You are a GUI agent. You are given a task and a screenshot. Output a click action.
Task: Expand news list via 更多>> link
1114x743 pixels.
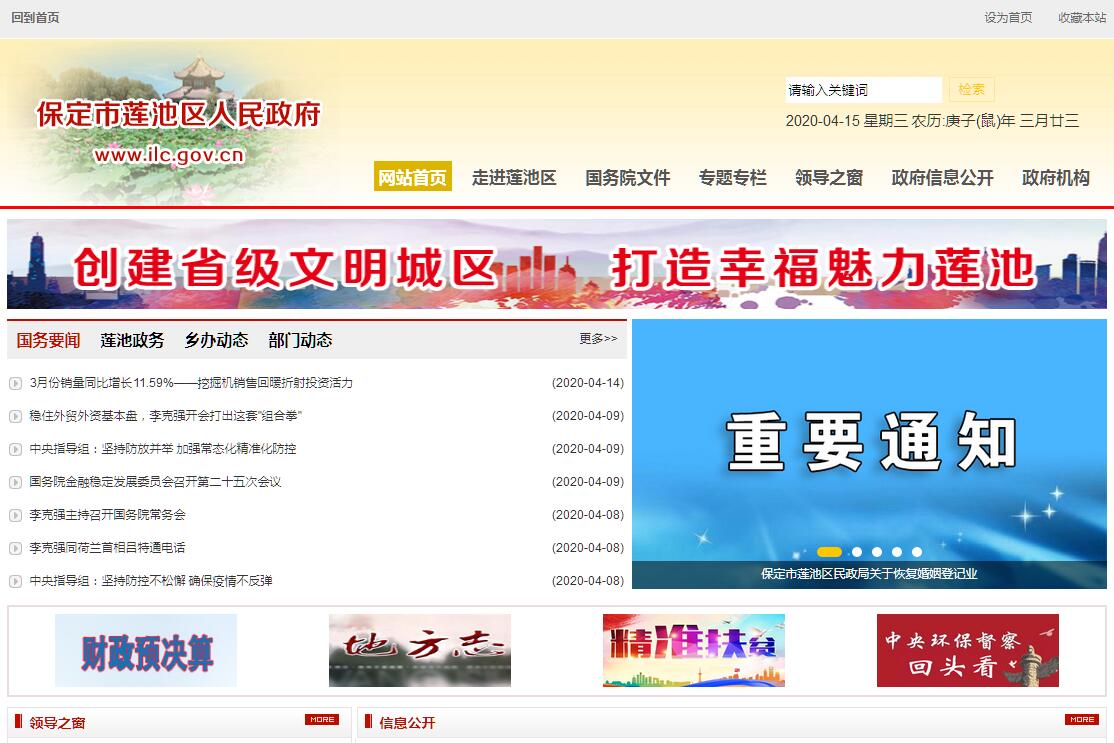[598, 339]
